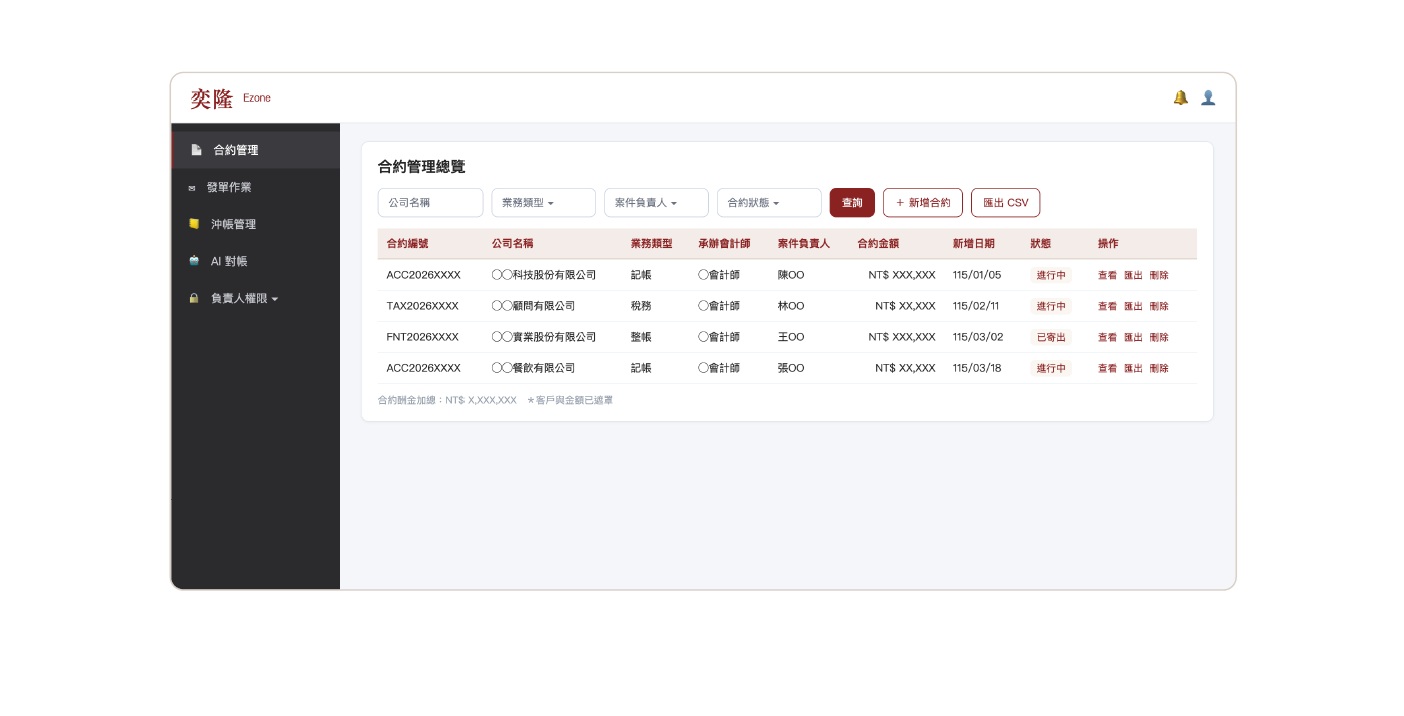Click the notification bell icon
Viewport: 1404px width, 716px height.
1180,98
